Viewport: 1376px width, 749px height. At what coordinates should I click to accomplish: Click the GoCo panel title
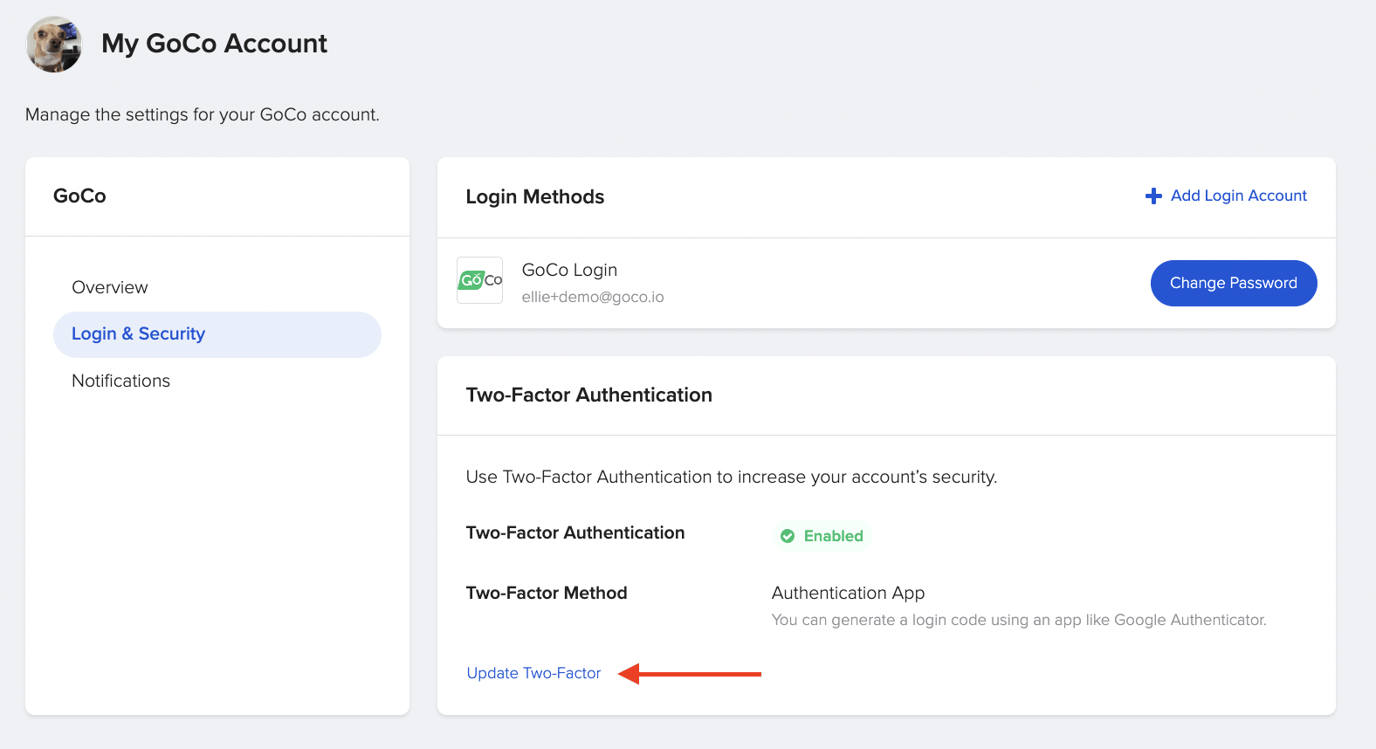tap(79, 195)
